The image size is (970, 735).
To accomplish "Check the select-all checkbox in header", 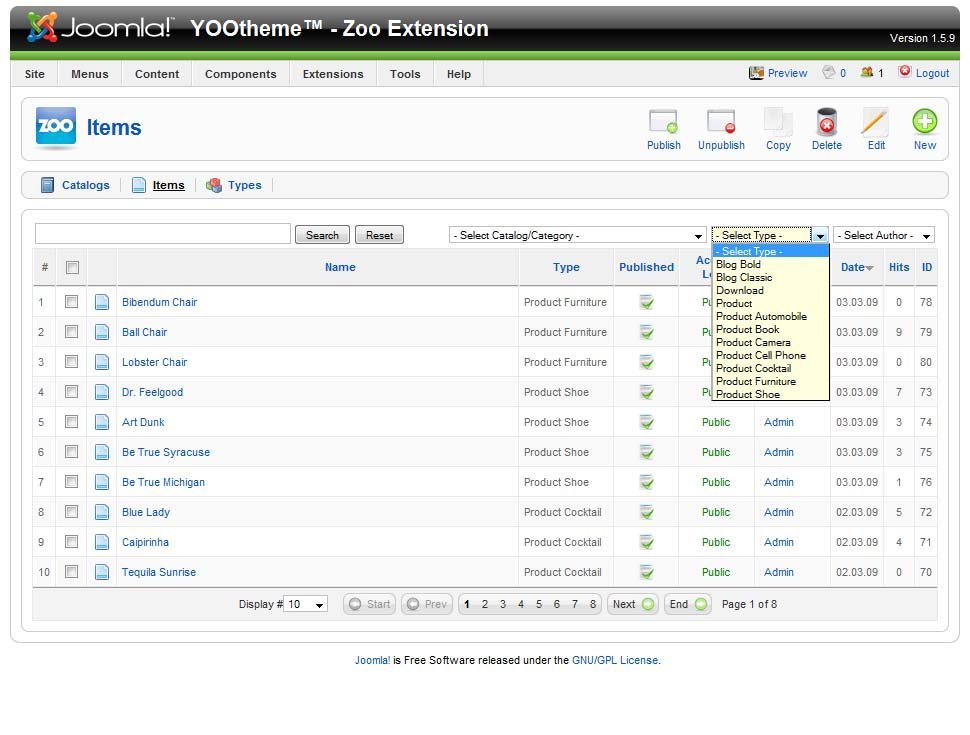I will [72, 267].
